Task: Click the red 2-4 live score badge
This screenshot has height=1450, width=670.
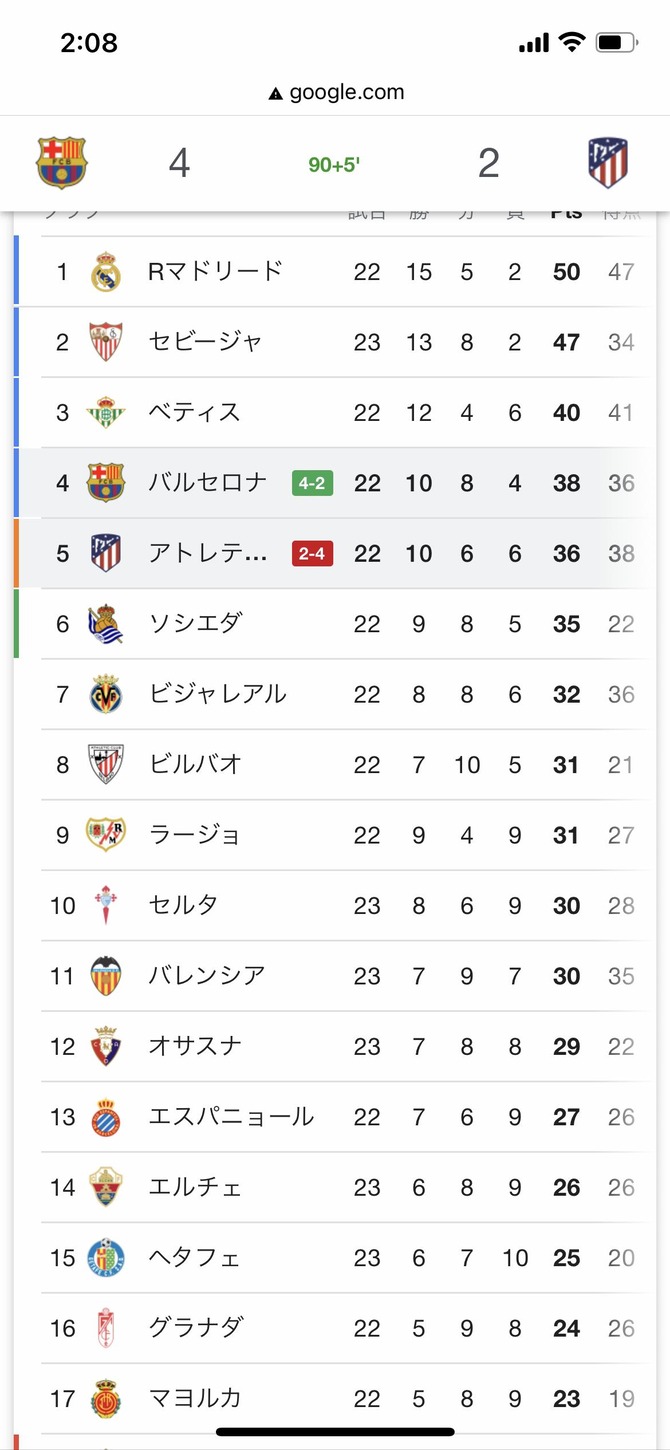Action: pyautogui.click(x=312, y=553)
